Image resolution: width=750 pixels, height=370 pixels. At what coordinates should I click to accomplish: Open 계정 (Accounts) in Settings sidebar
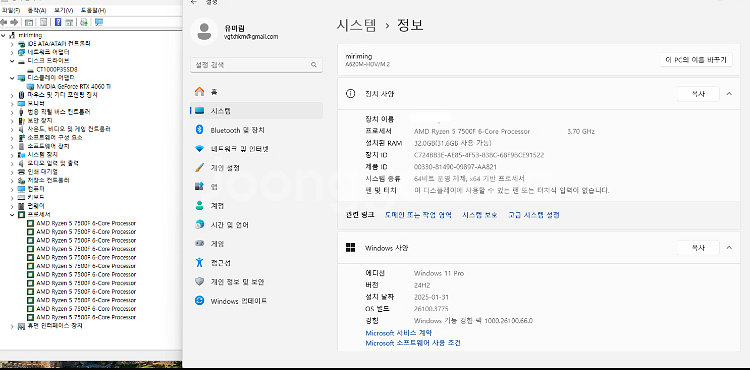(x=256, y=206)
